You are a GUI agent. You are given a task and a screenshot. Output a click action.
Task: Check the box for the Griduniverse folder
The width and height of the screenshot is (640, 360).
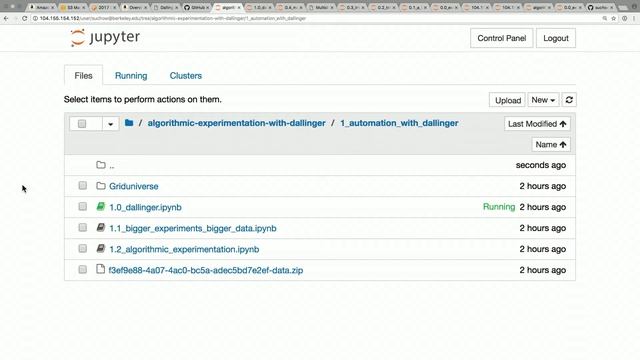pos(82,186)
